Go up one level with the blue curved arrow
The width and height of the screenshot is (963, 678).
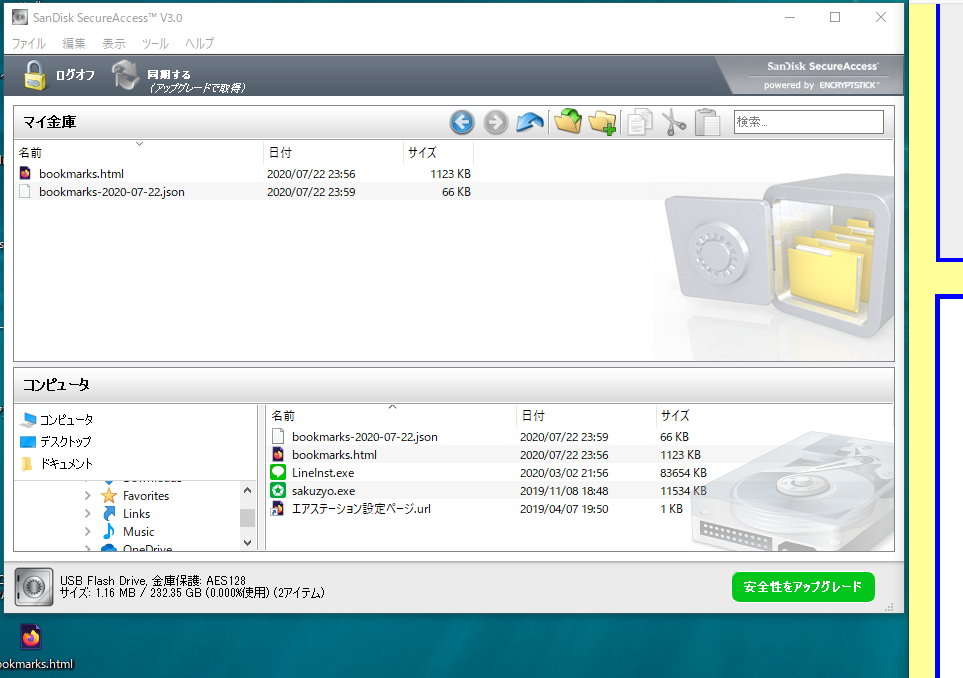click(x=529, y=122)
